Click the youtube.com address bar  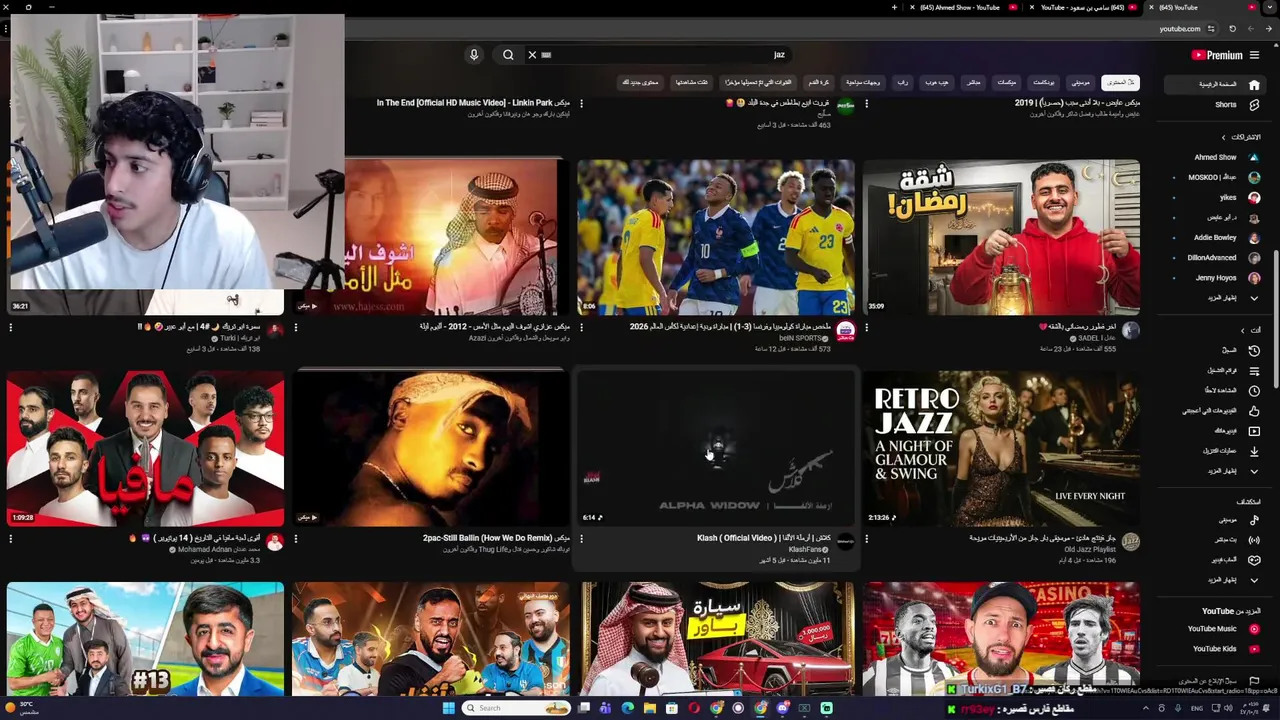pyautogui.click(x=1180, y=29)
